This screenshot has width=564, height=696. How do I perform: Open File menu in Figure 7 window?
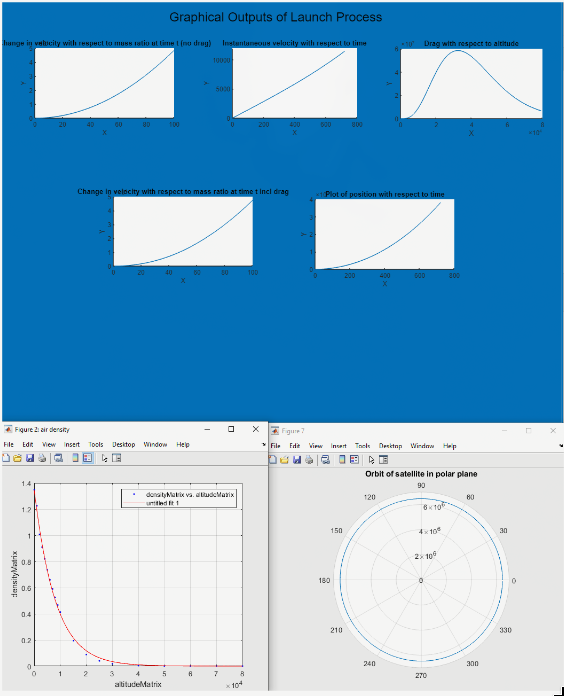[276, 446]
